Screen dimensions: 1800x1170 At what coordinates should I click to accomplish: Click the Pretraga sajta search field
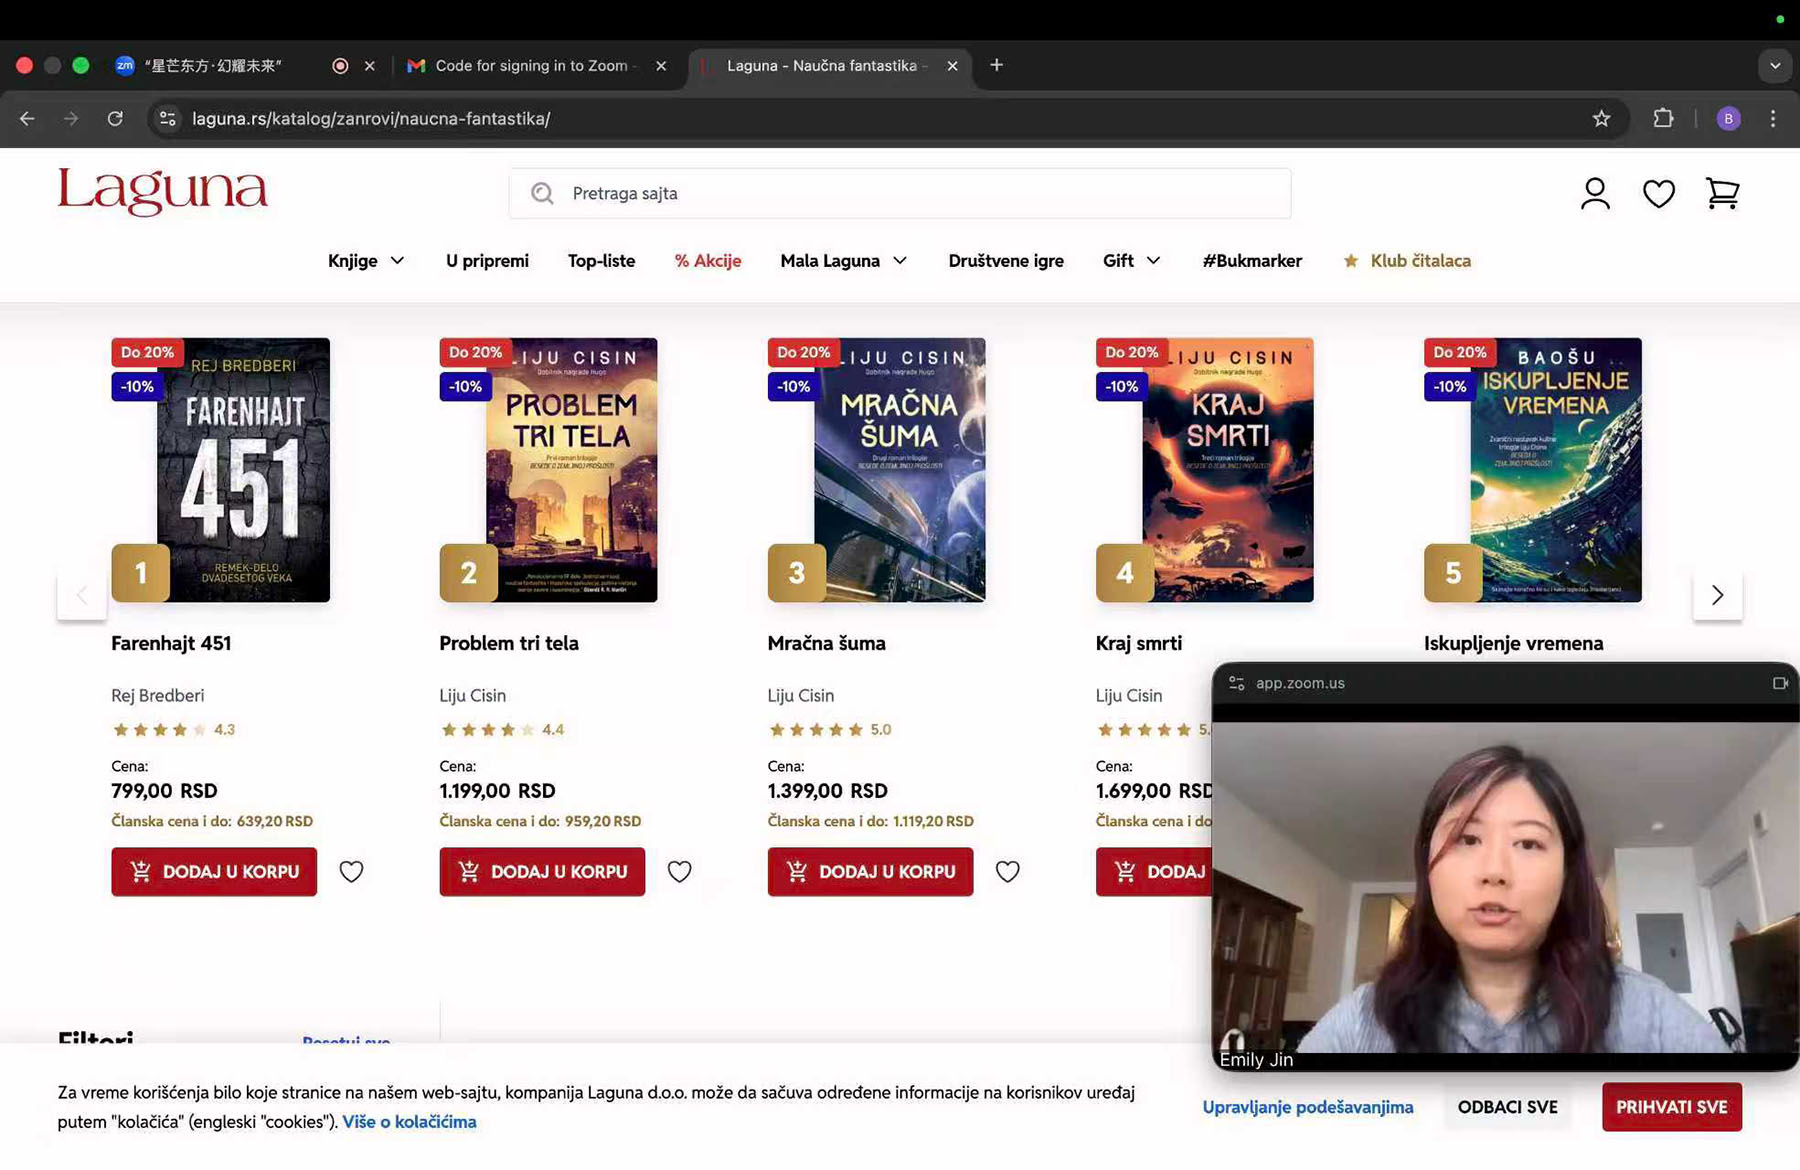(900, 193)
